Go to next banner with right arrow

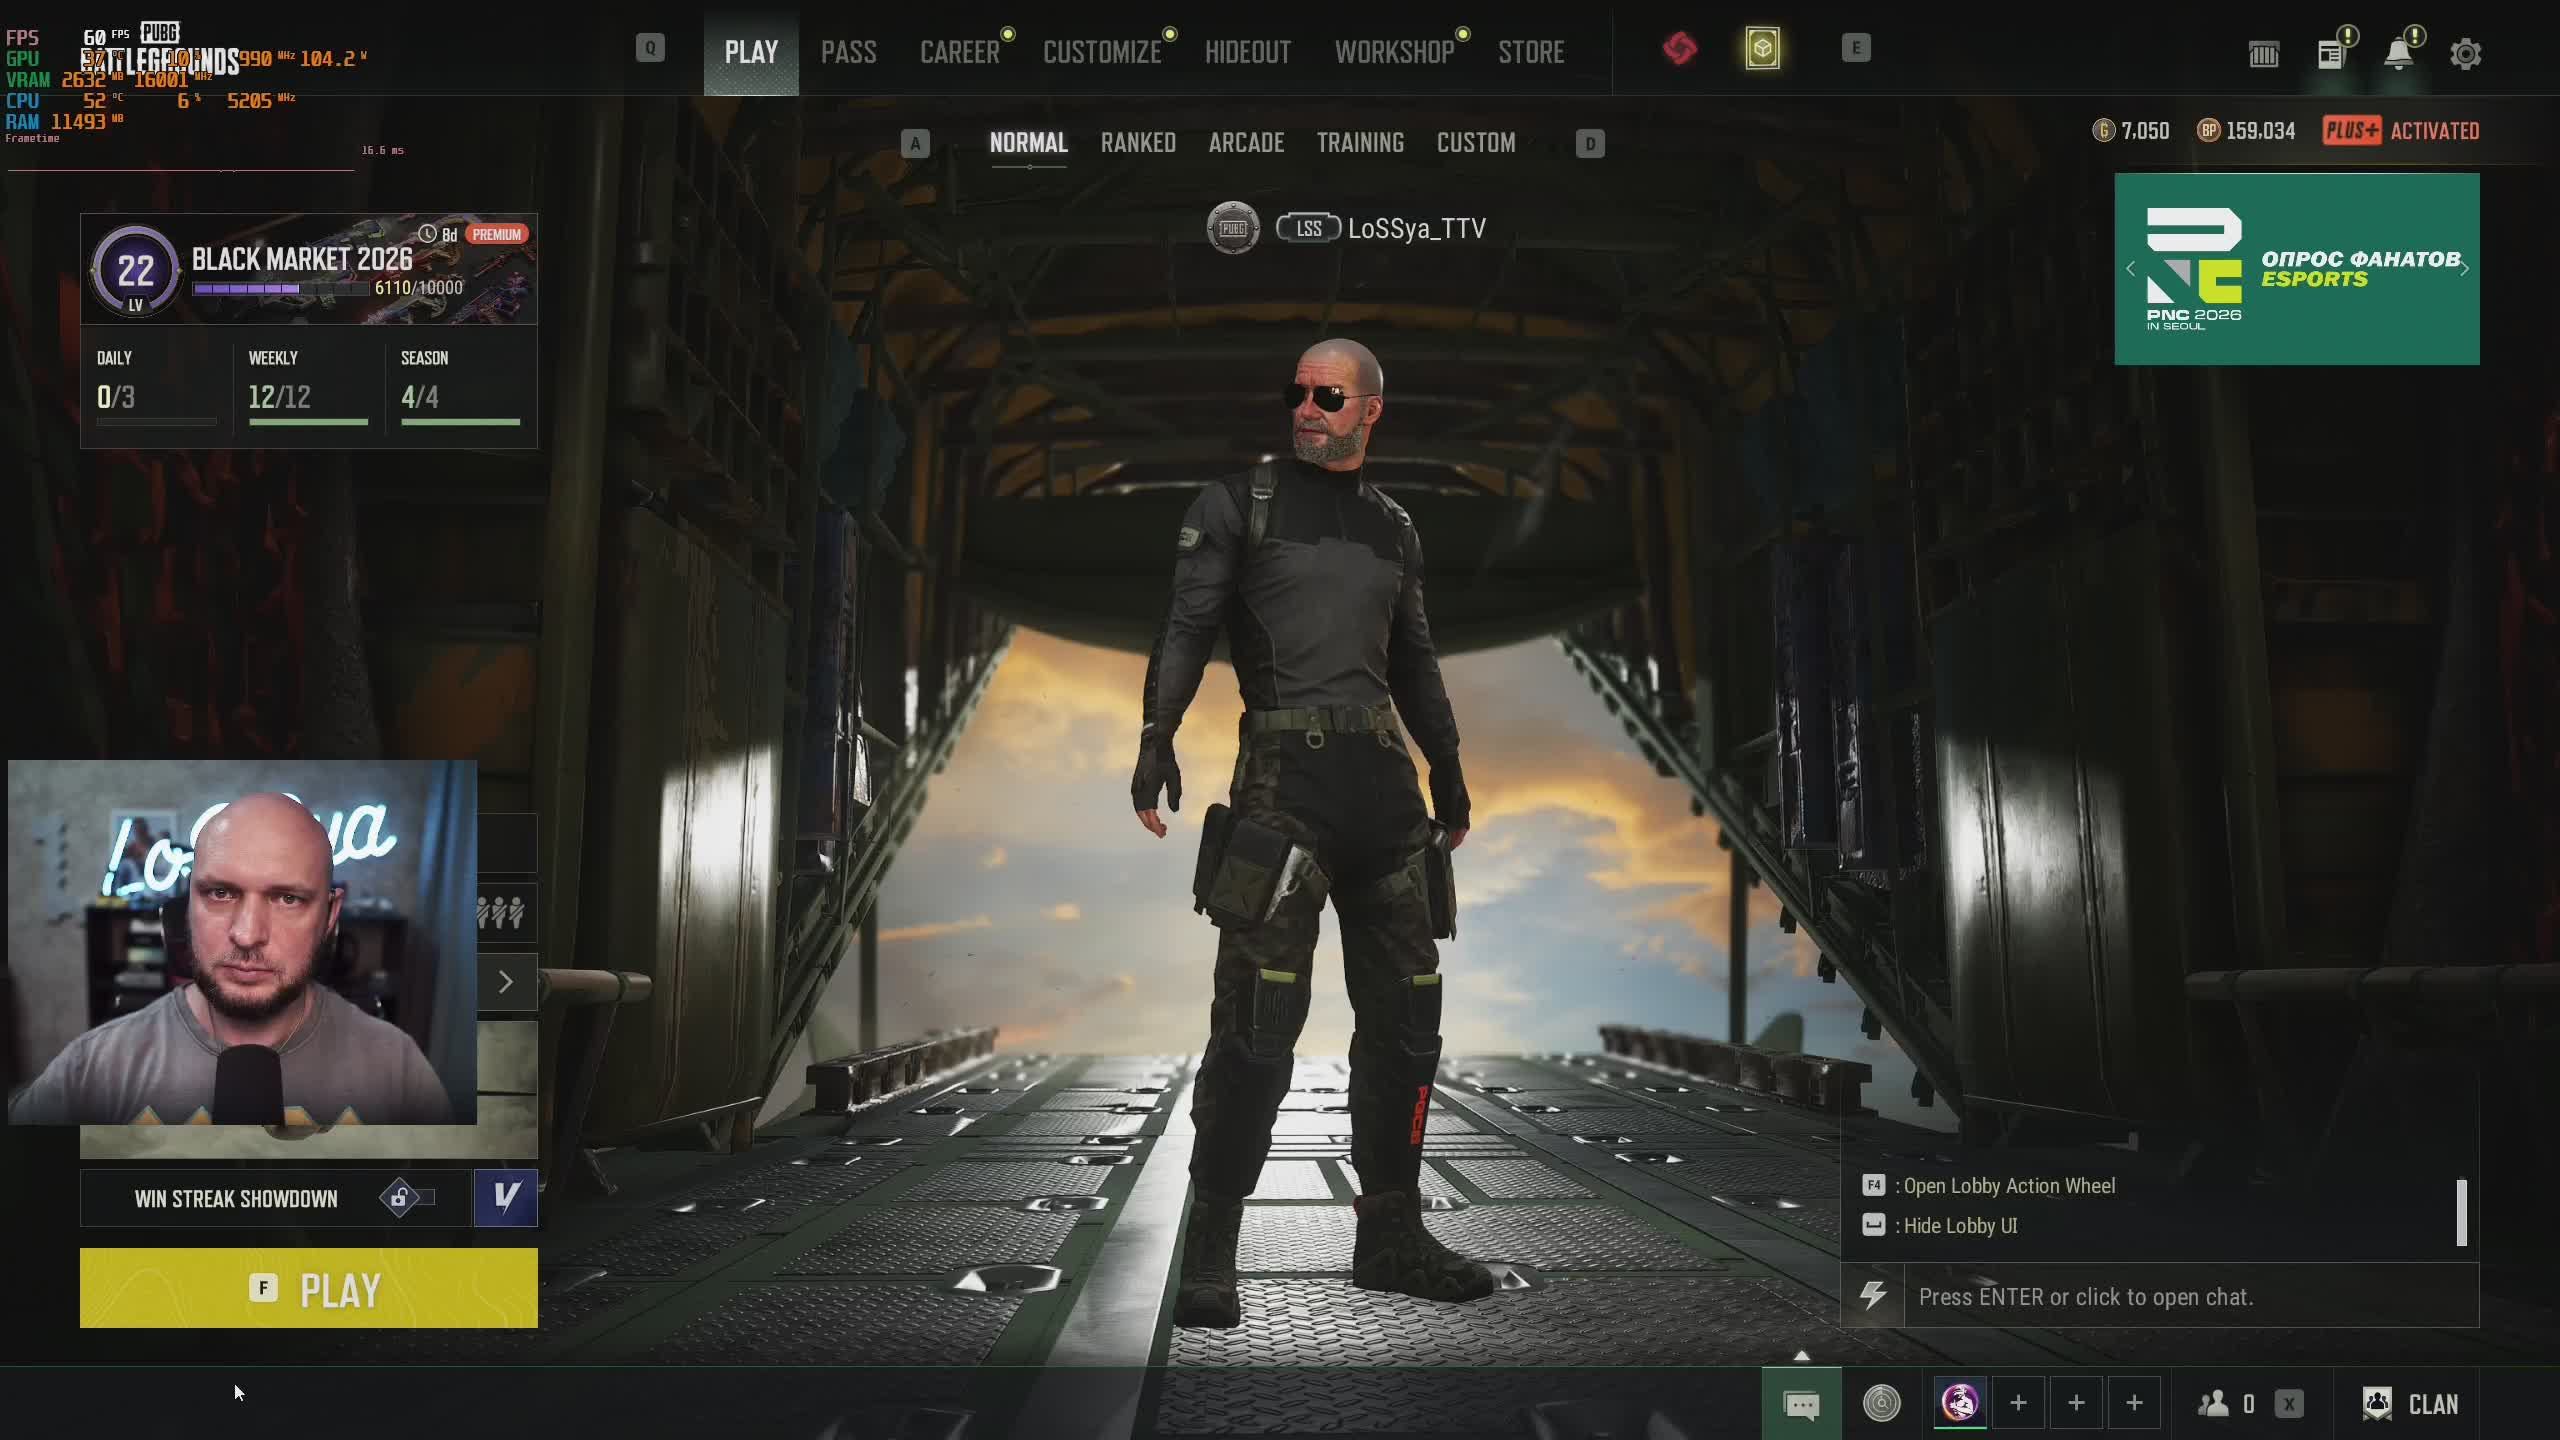coord(2464,269)
